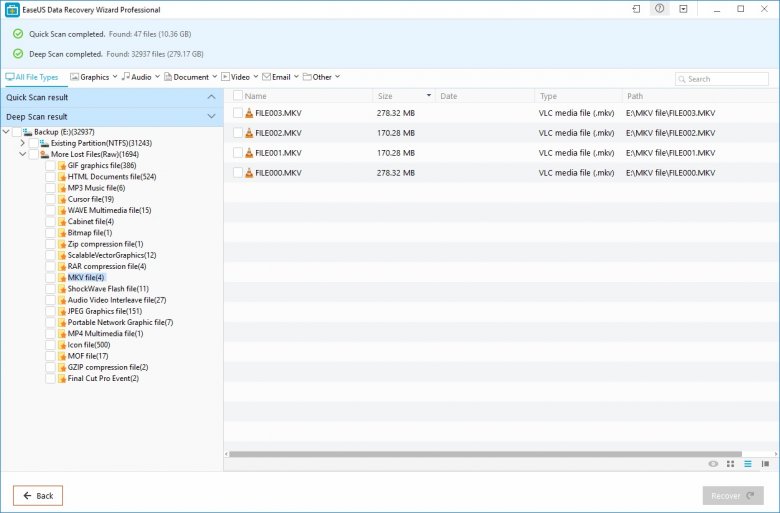Collapse the Backup (E:) tree node
This screenshot has height=513, width=780.
coord(6,132)
